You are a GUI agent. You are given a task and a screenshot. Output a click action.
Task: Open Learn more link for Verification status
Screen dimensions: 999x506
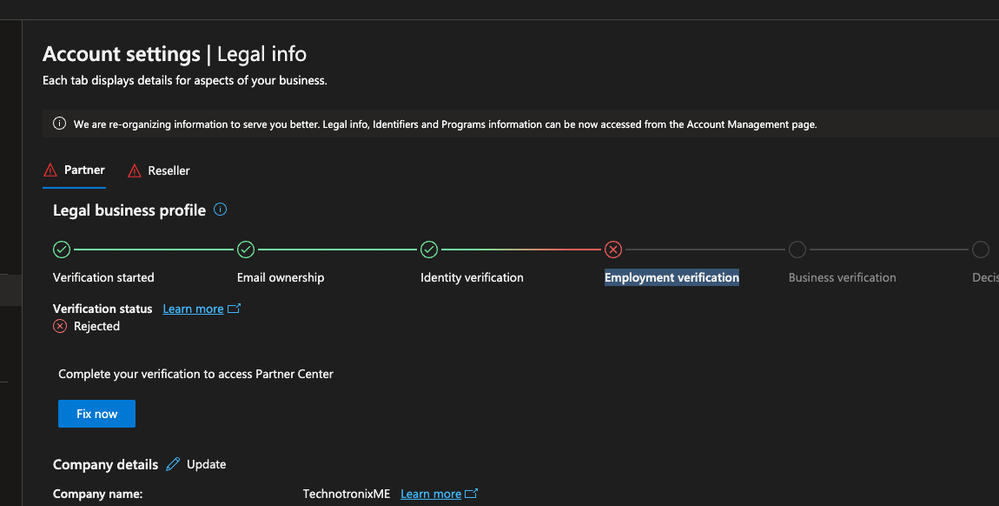[193, 309]
